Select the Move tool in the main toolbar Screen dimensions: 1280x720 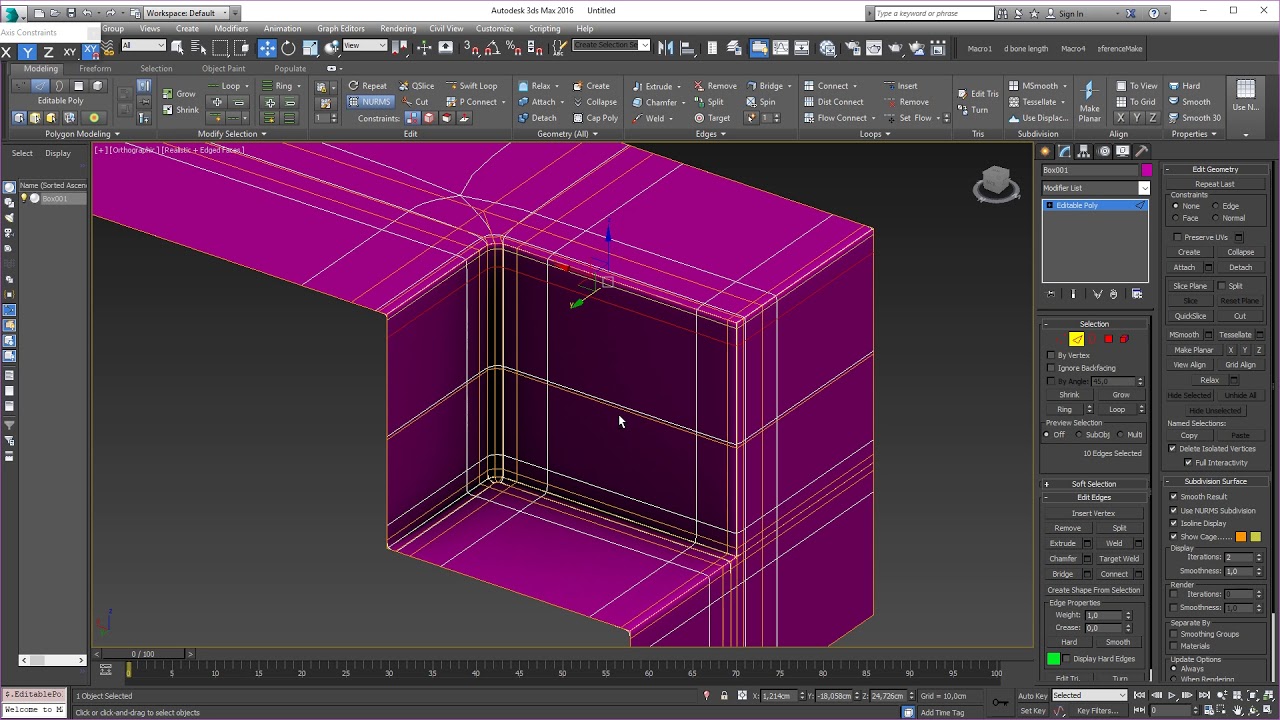[267, 48]
